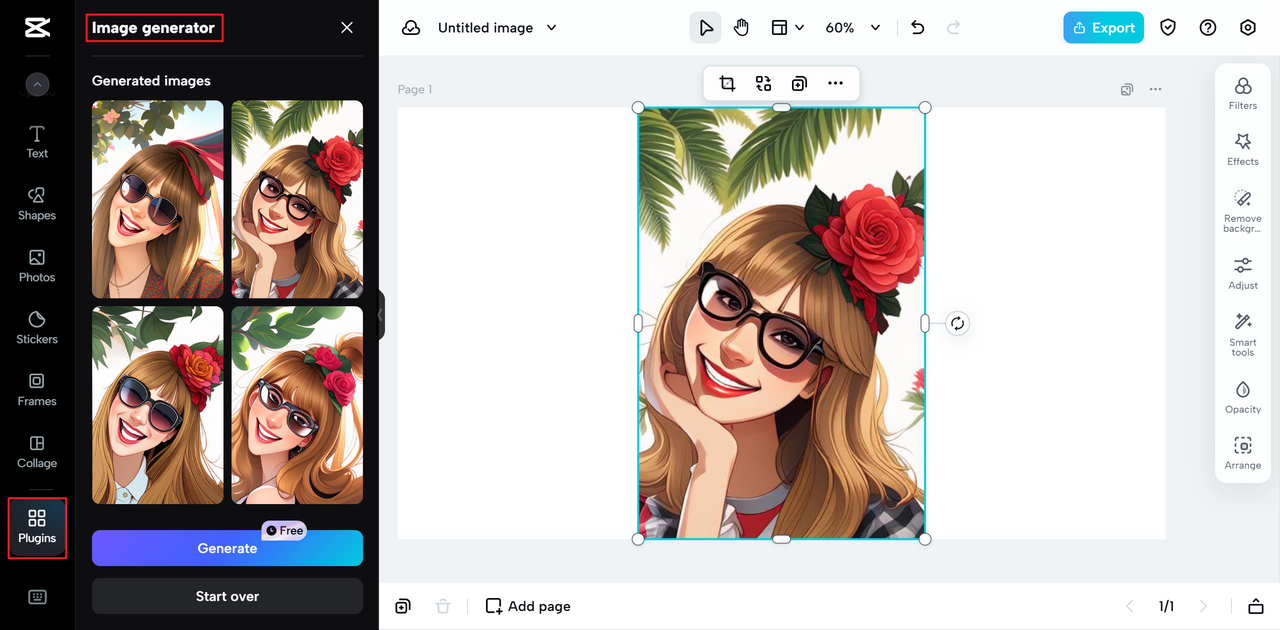Open the Photos panel
Viewport: 1280px width, 630px height.
click(37, 265)
